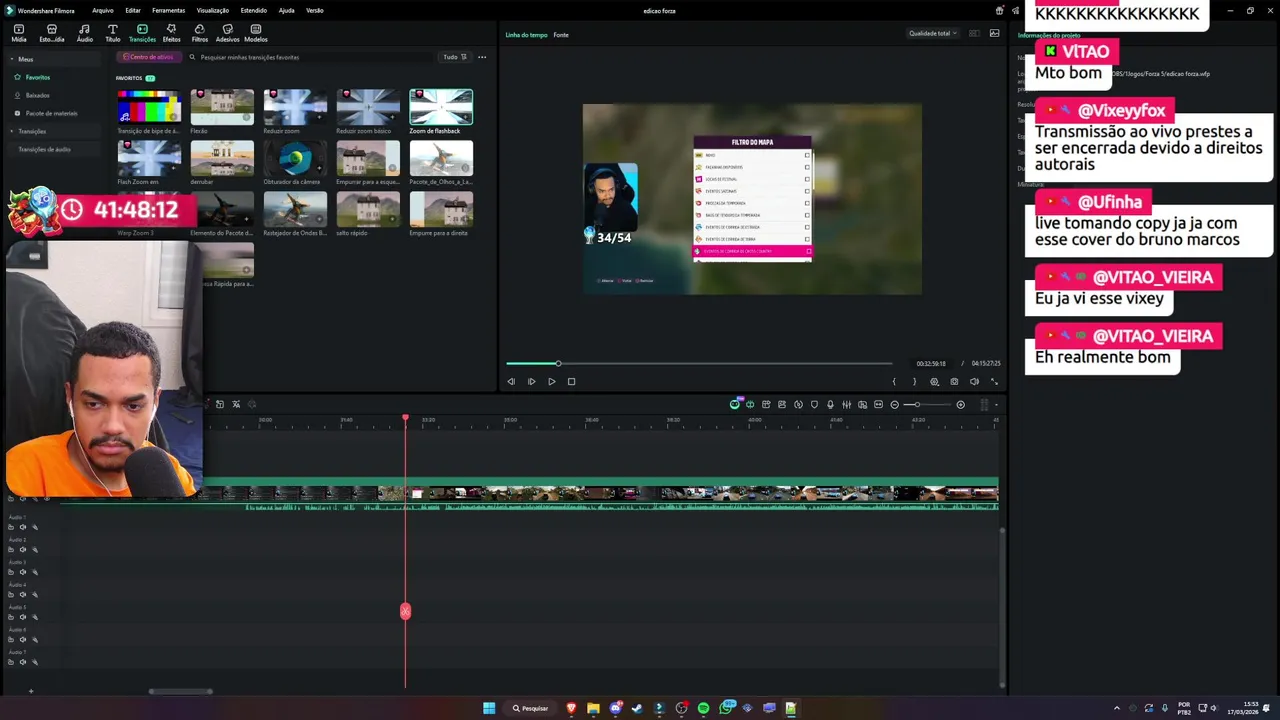Mute the Áudio 1 track
Viewport: 1280px width, 720px height.
pyautogui.click(x=23, y=527)
